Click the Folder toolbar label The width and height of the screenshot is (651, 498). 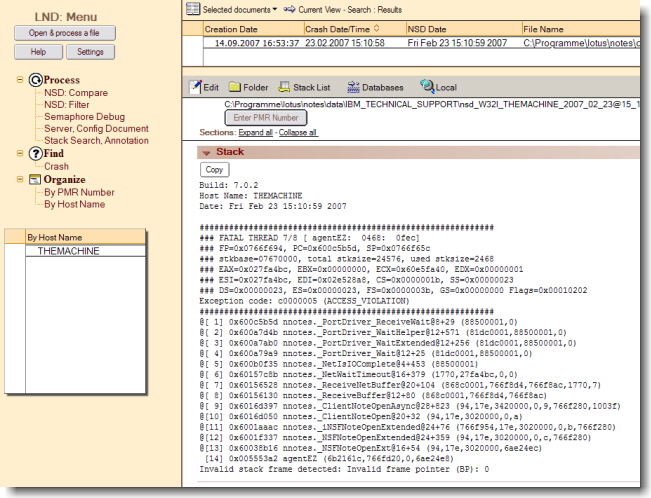[x=256, y=88]
